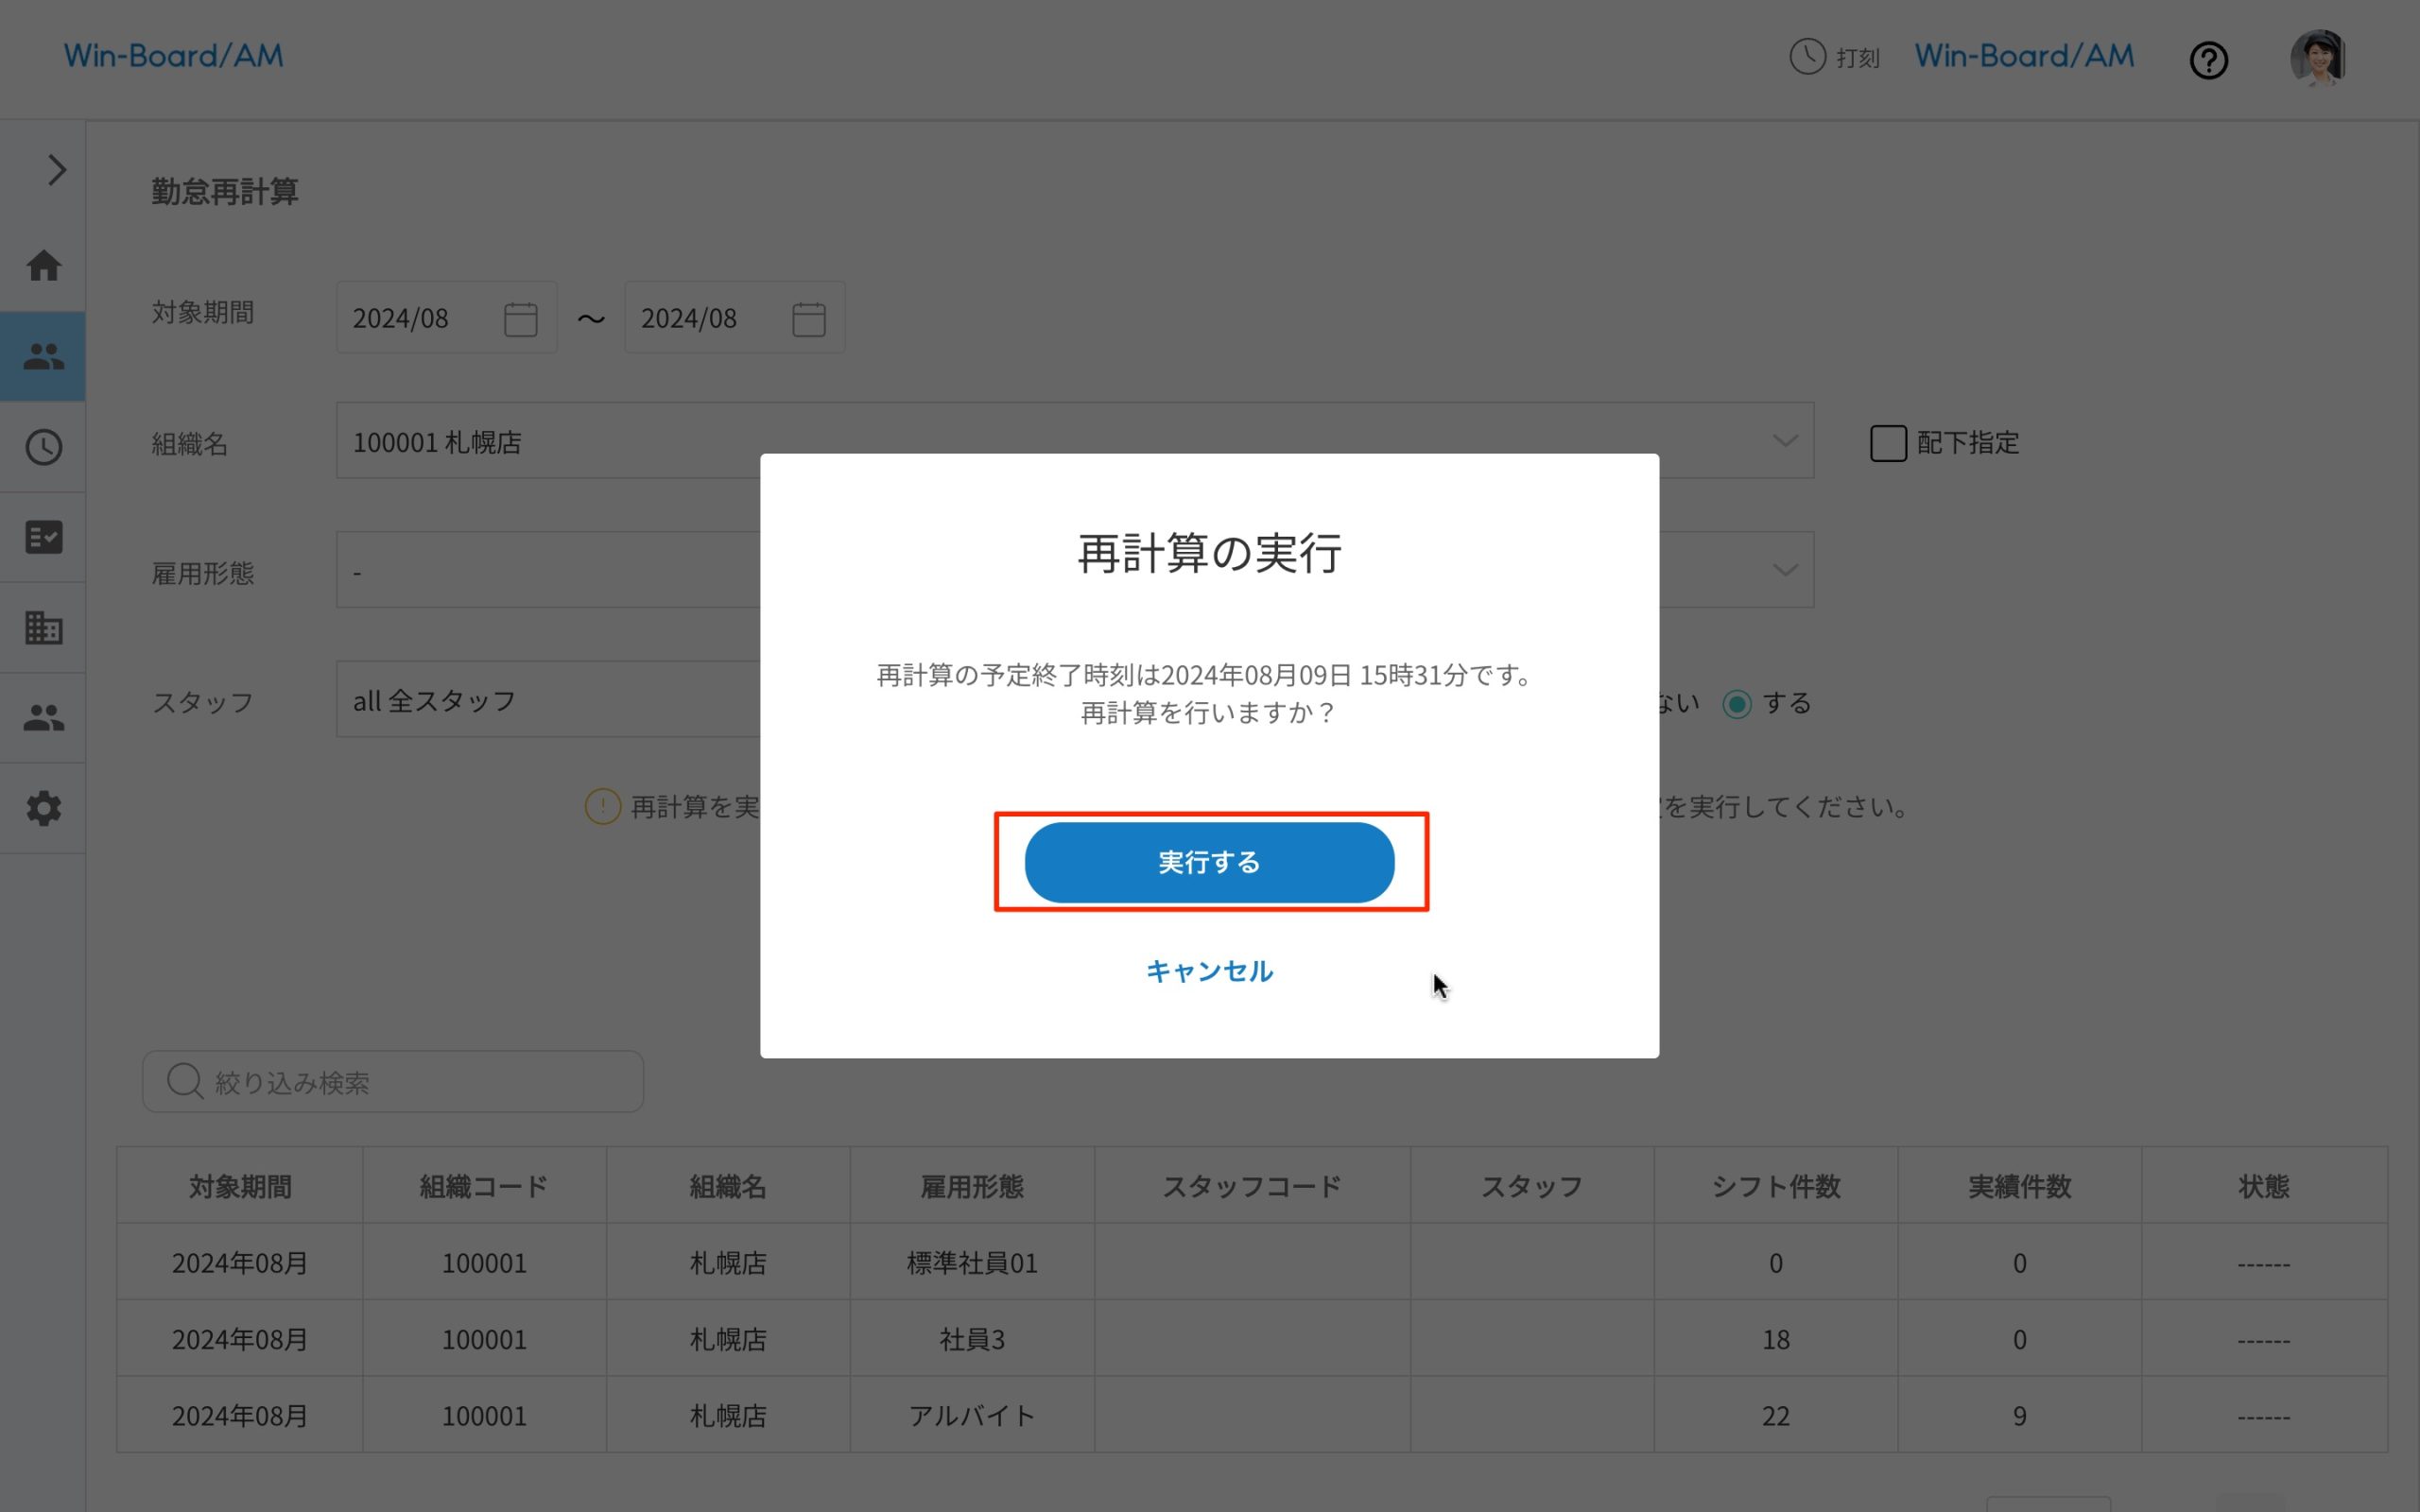2420x1512 pixels.
Task: Toggle the 配下指定 option off
Action: 1888,443
